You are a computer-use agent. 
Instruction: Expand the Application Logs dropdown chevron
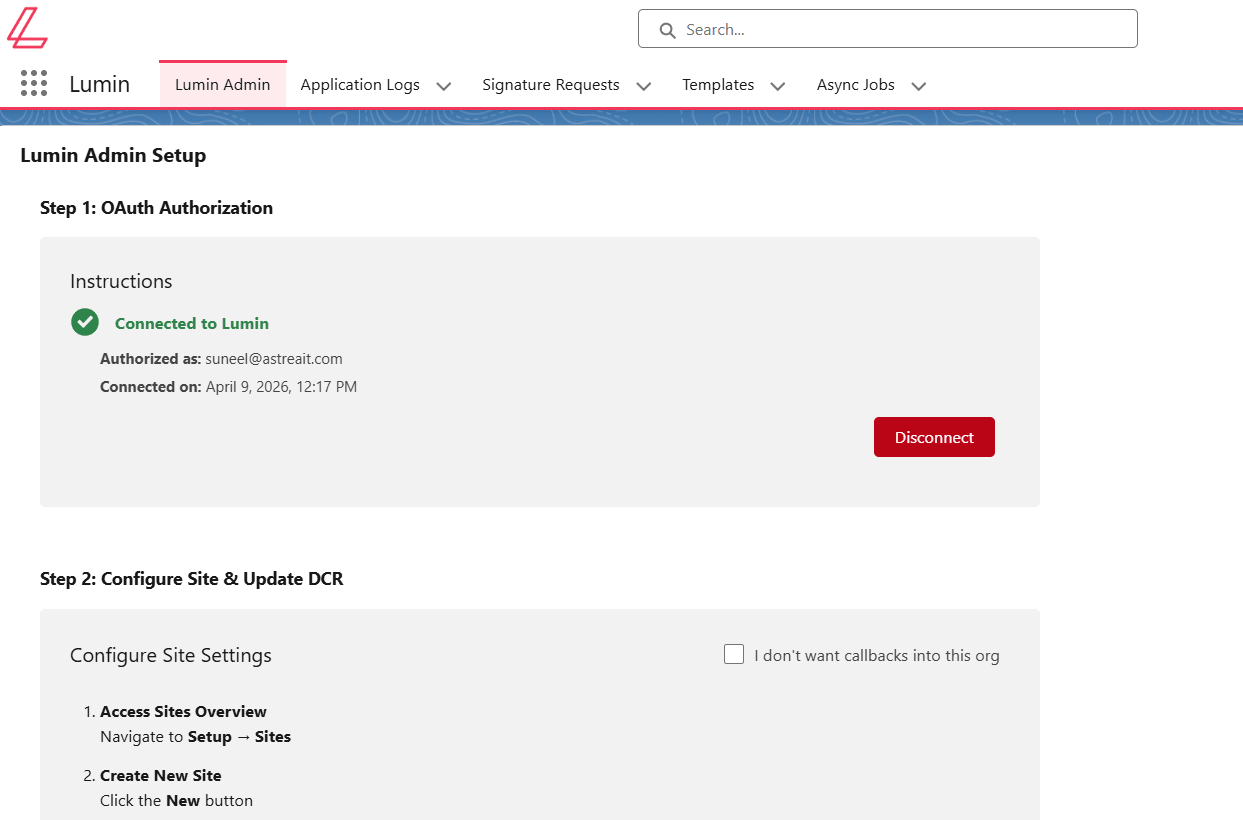pos(444,86)
